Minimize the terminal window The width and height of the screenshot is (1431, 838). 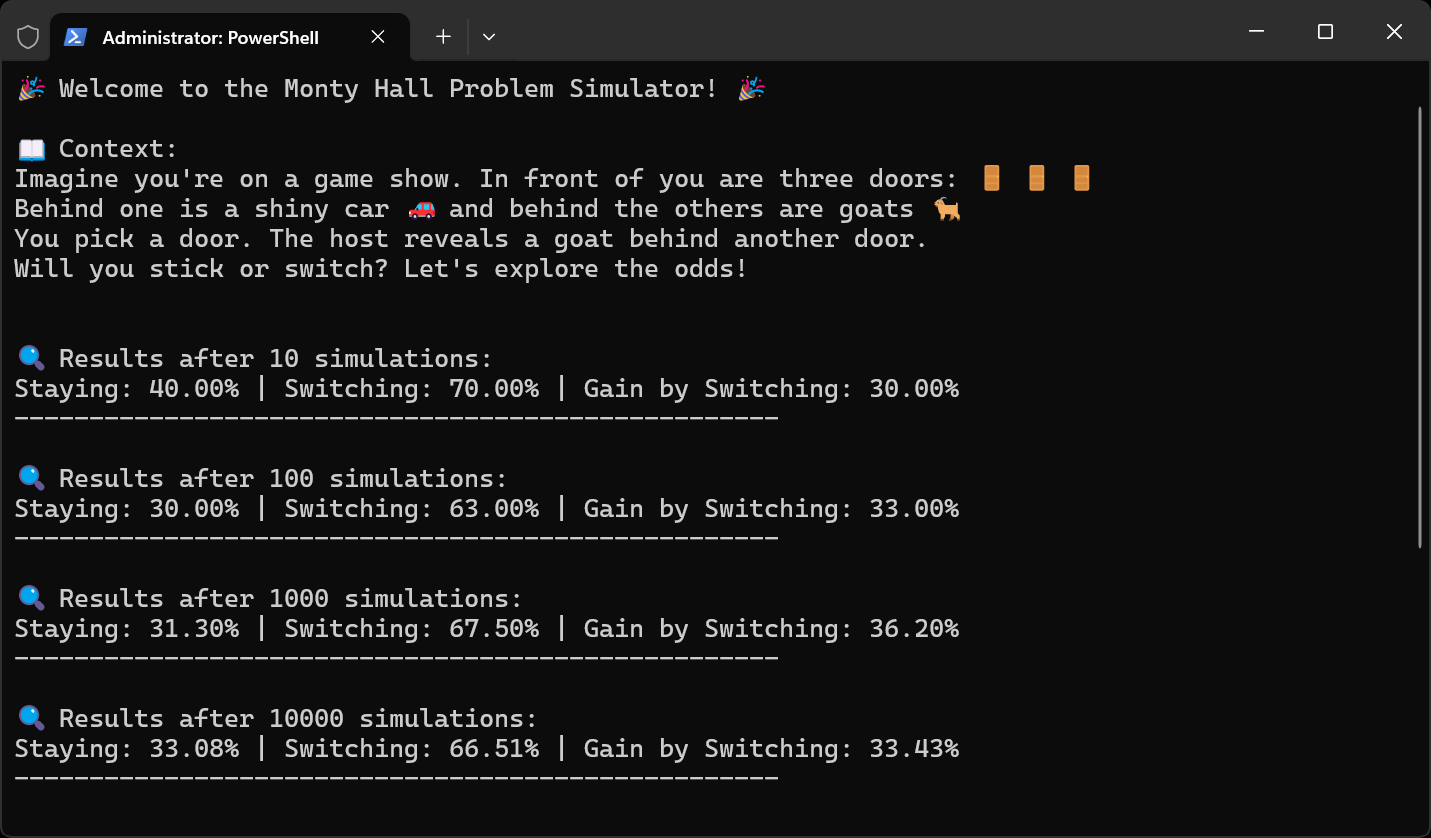(x=1257, y=32)
